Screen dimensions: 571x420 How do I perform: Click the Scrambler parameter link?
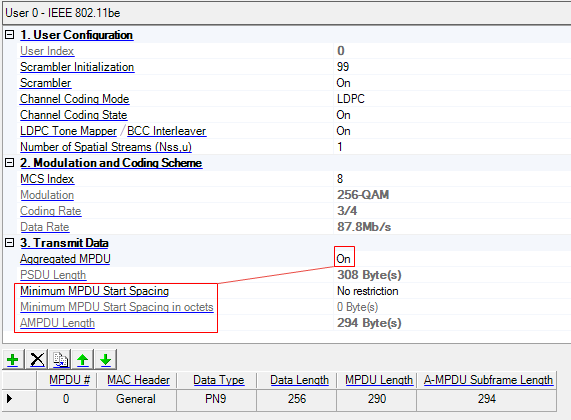[46, 83]
